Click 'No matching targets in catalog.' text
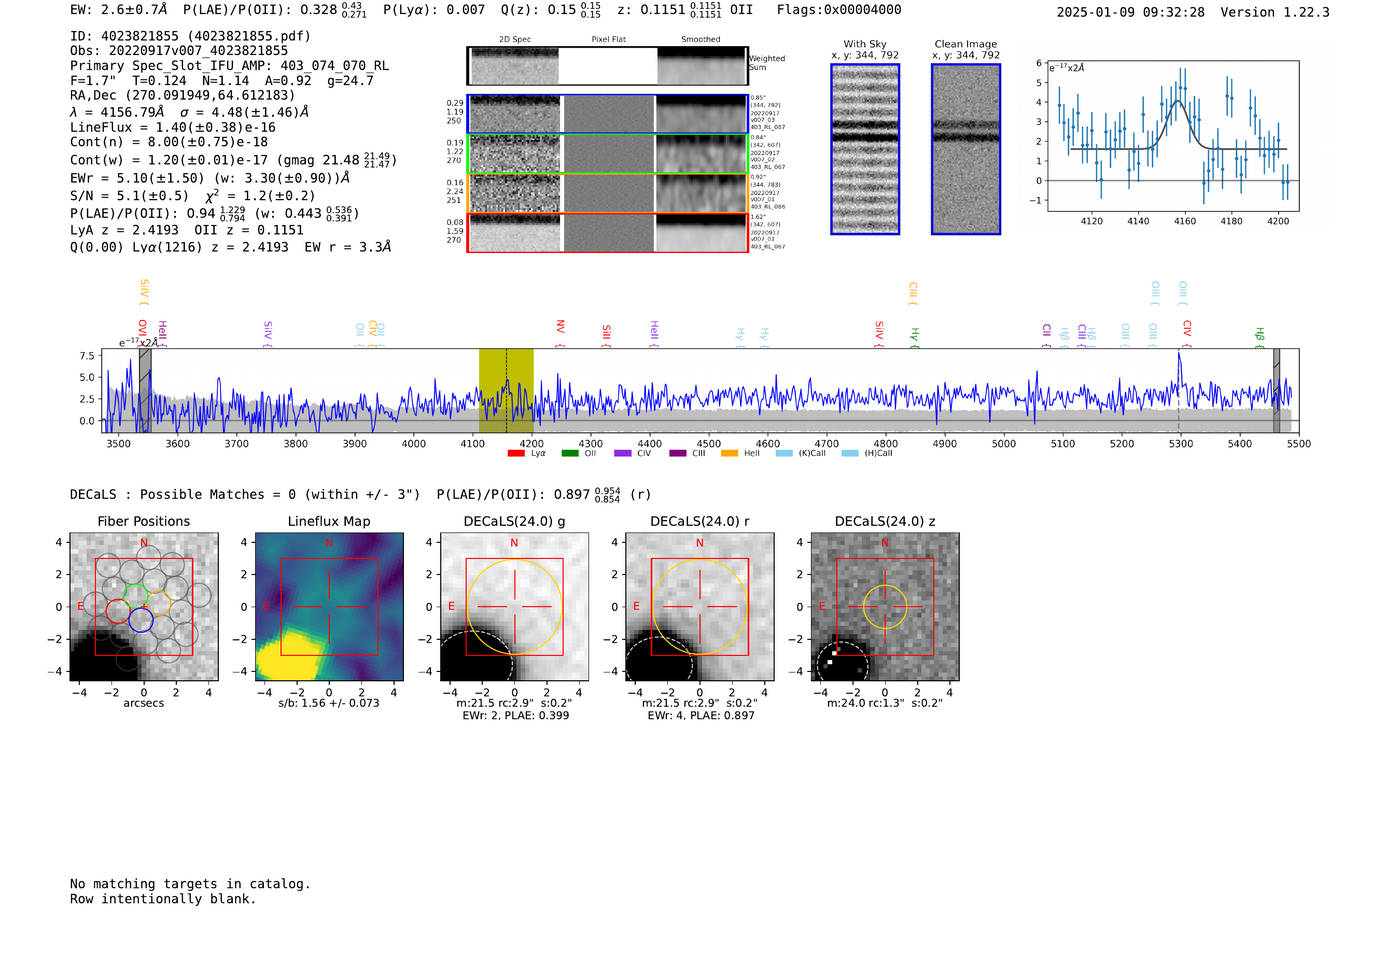This screenshot has width=1400, height=953. tap(190, 884)
